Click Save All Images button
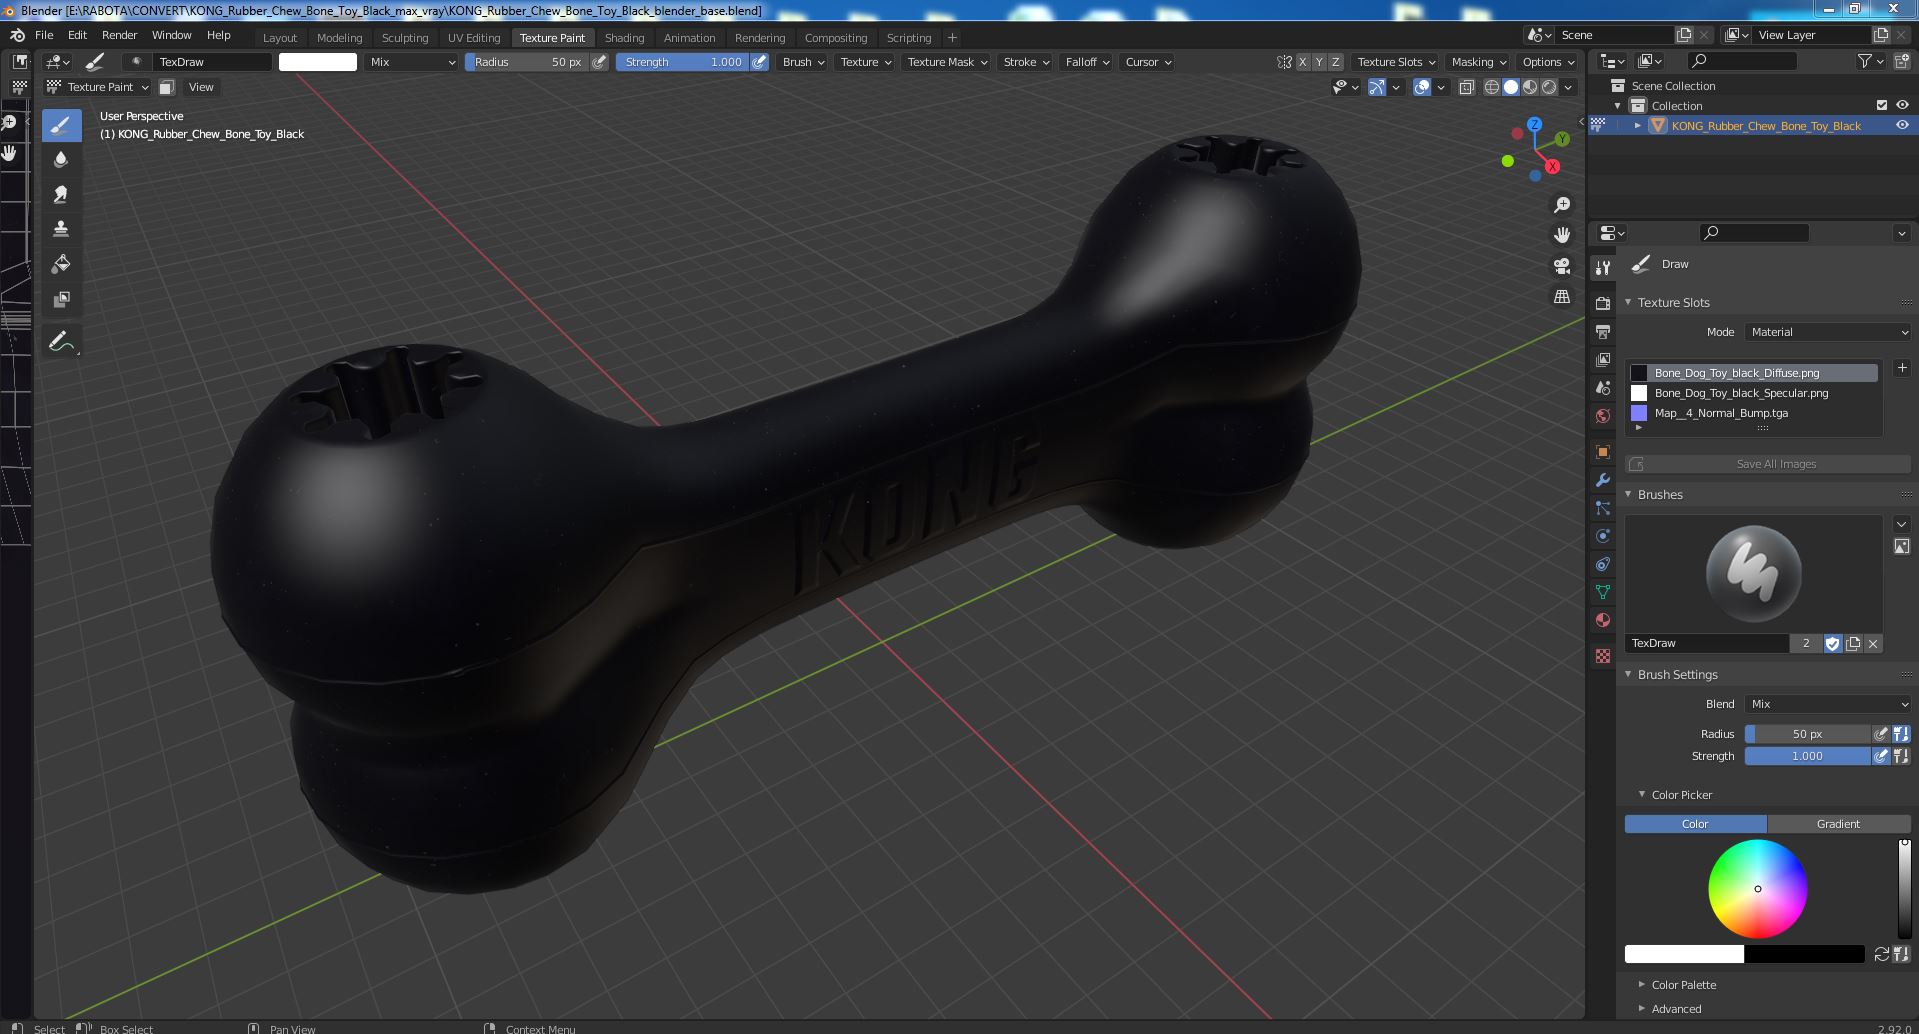The image size is (1919, 1034). click(1768, 464)
